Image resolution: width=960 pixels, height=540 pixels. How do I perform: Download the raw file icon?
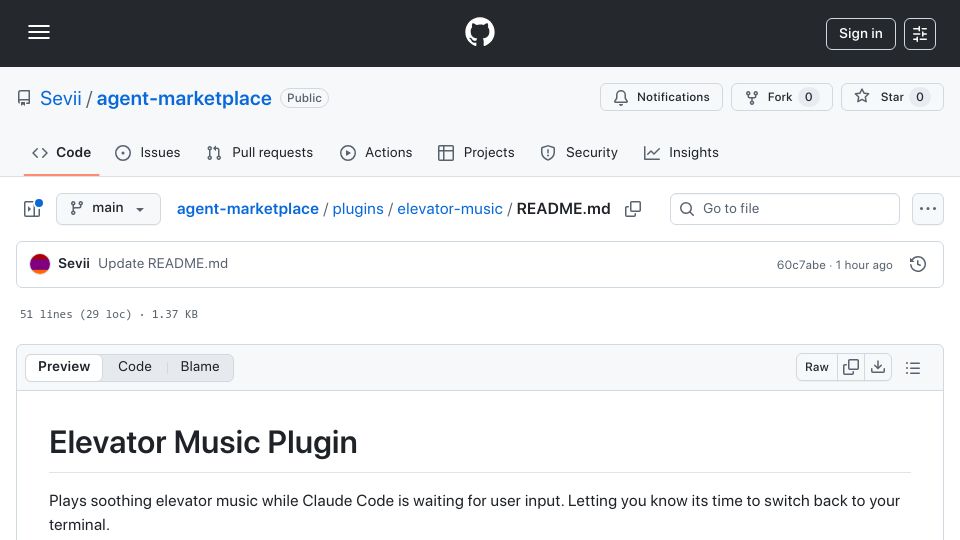pyautogui.click(x=878, y=367)
